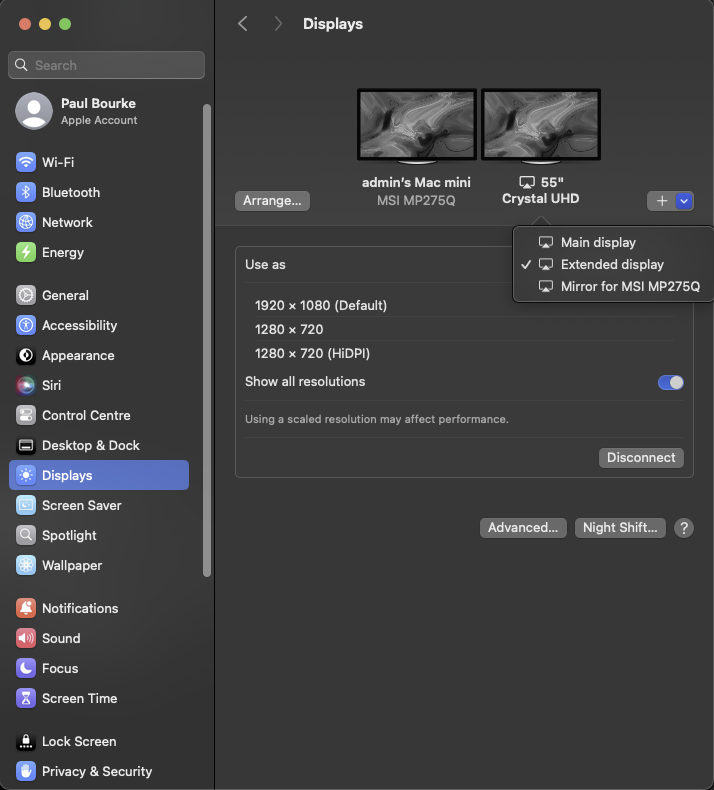
Task: Open the Lock Screen icon
Action: (x=26, y=741)
